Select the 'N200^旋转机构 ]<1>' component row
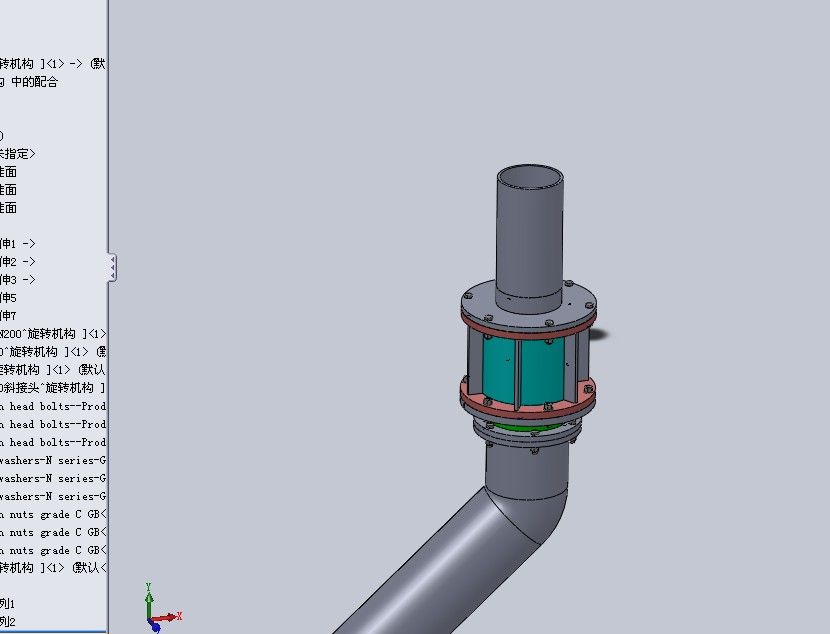 [53, 333]
